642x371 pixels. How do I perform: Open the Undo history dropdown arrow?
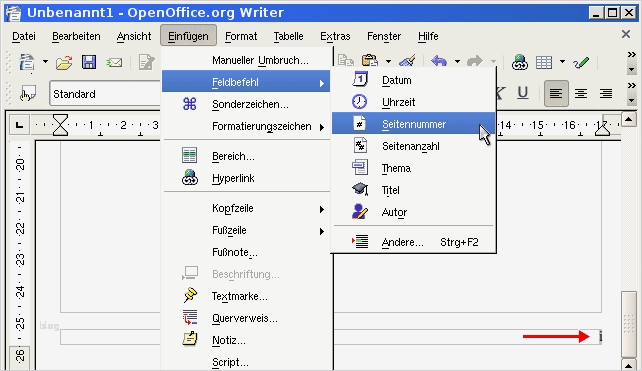pyautogui.click(x=457, y=62)
